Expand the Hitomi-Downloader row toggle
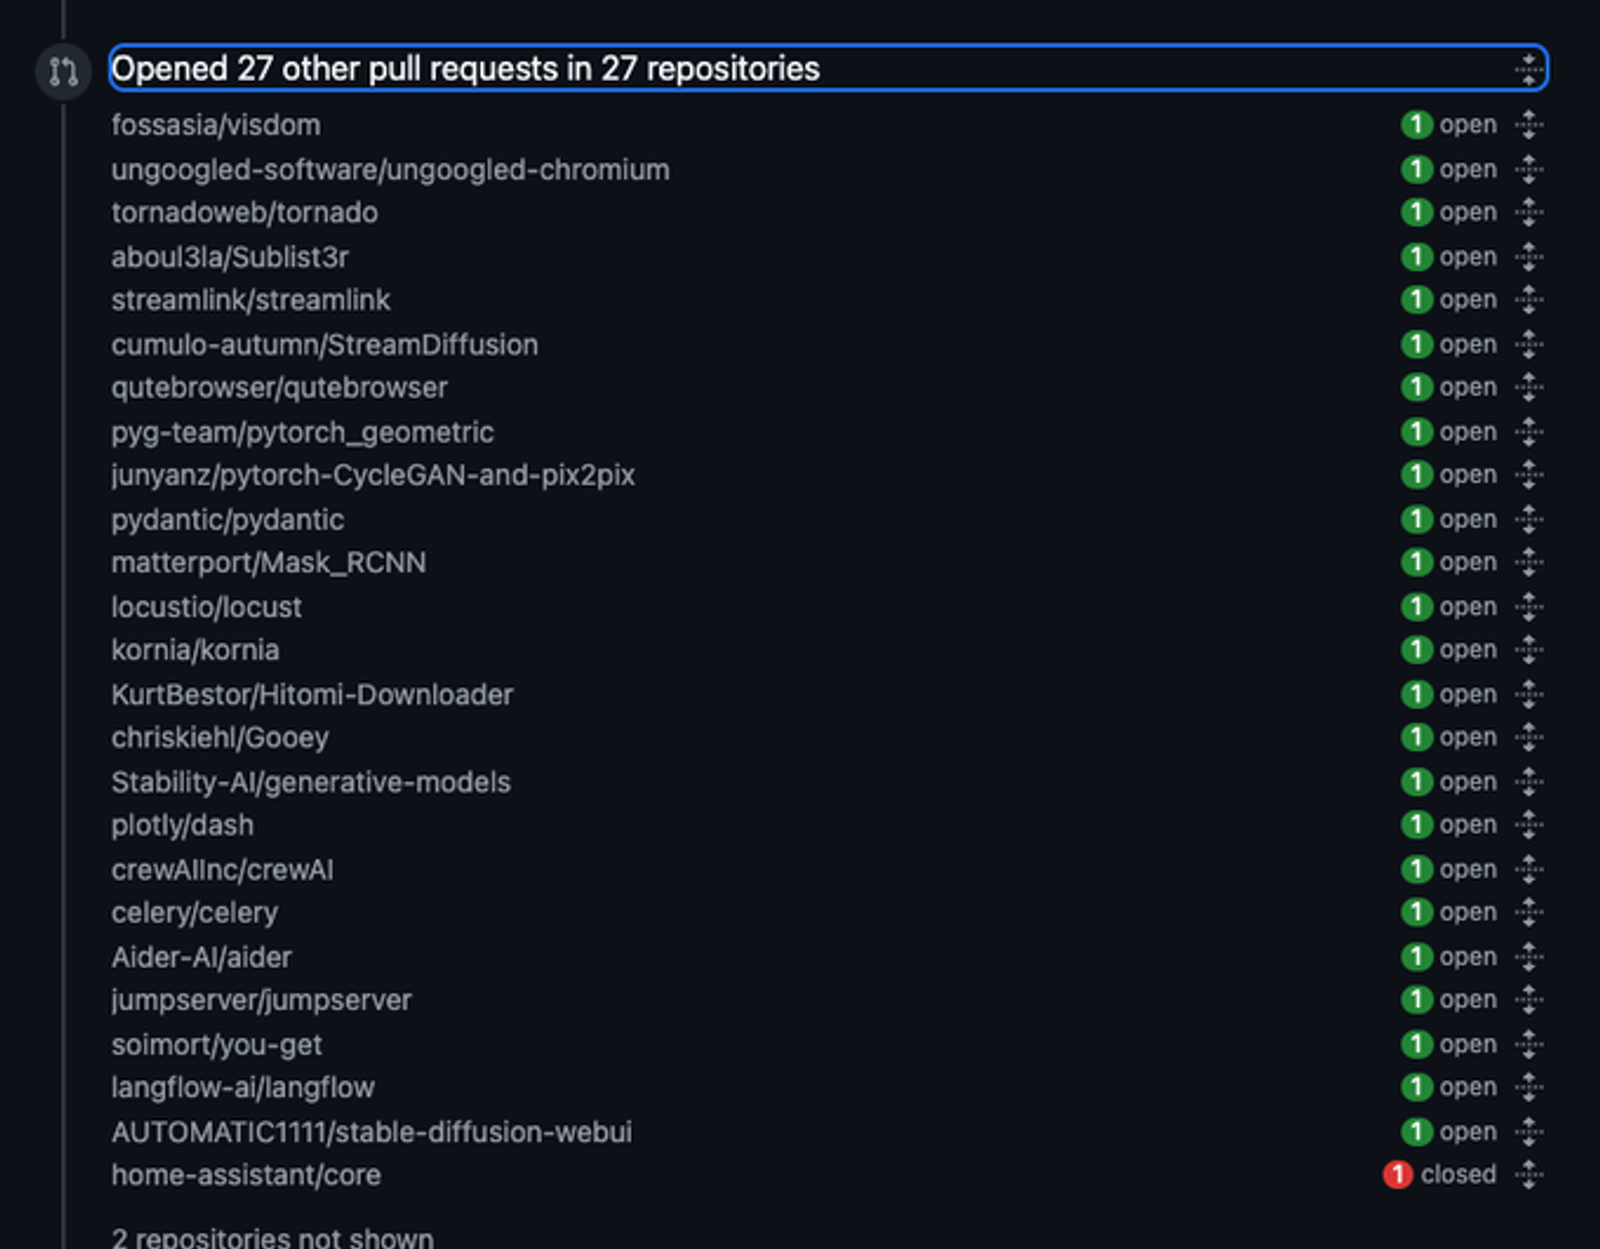 tap(1528, 695)
